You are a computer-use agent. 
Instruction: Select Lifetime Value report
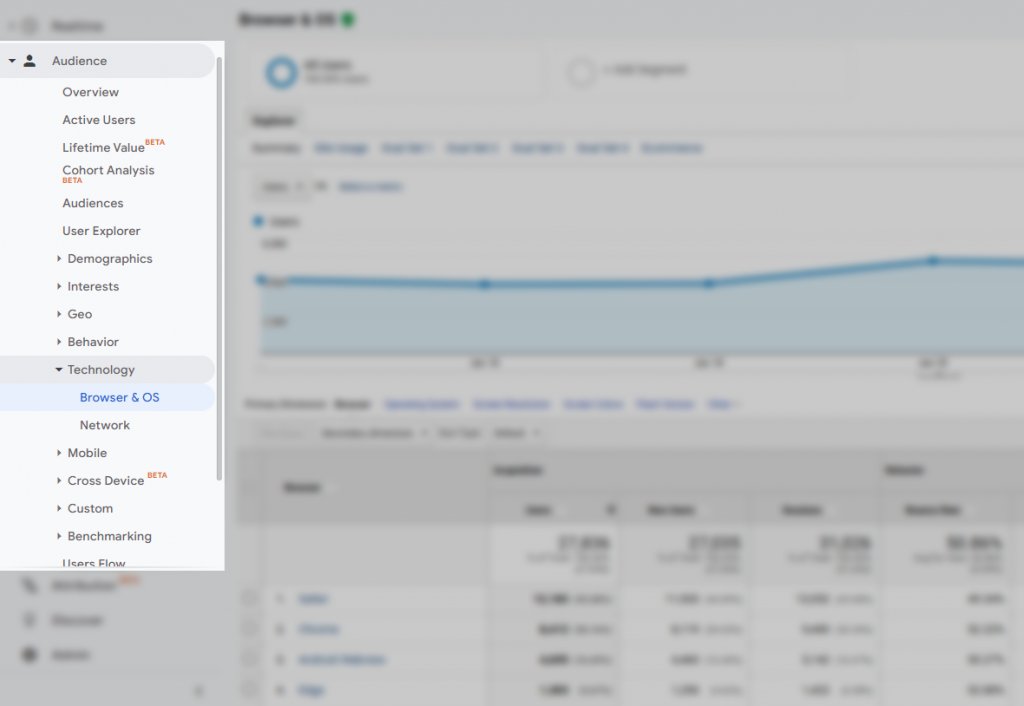tap(103, 148)
